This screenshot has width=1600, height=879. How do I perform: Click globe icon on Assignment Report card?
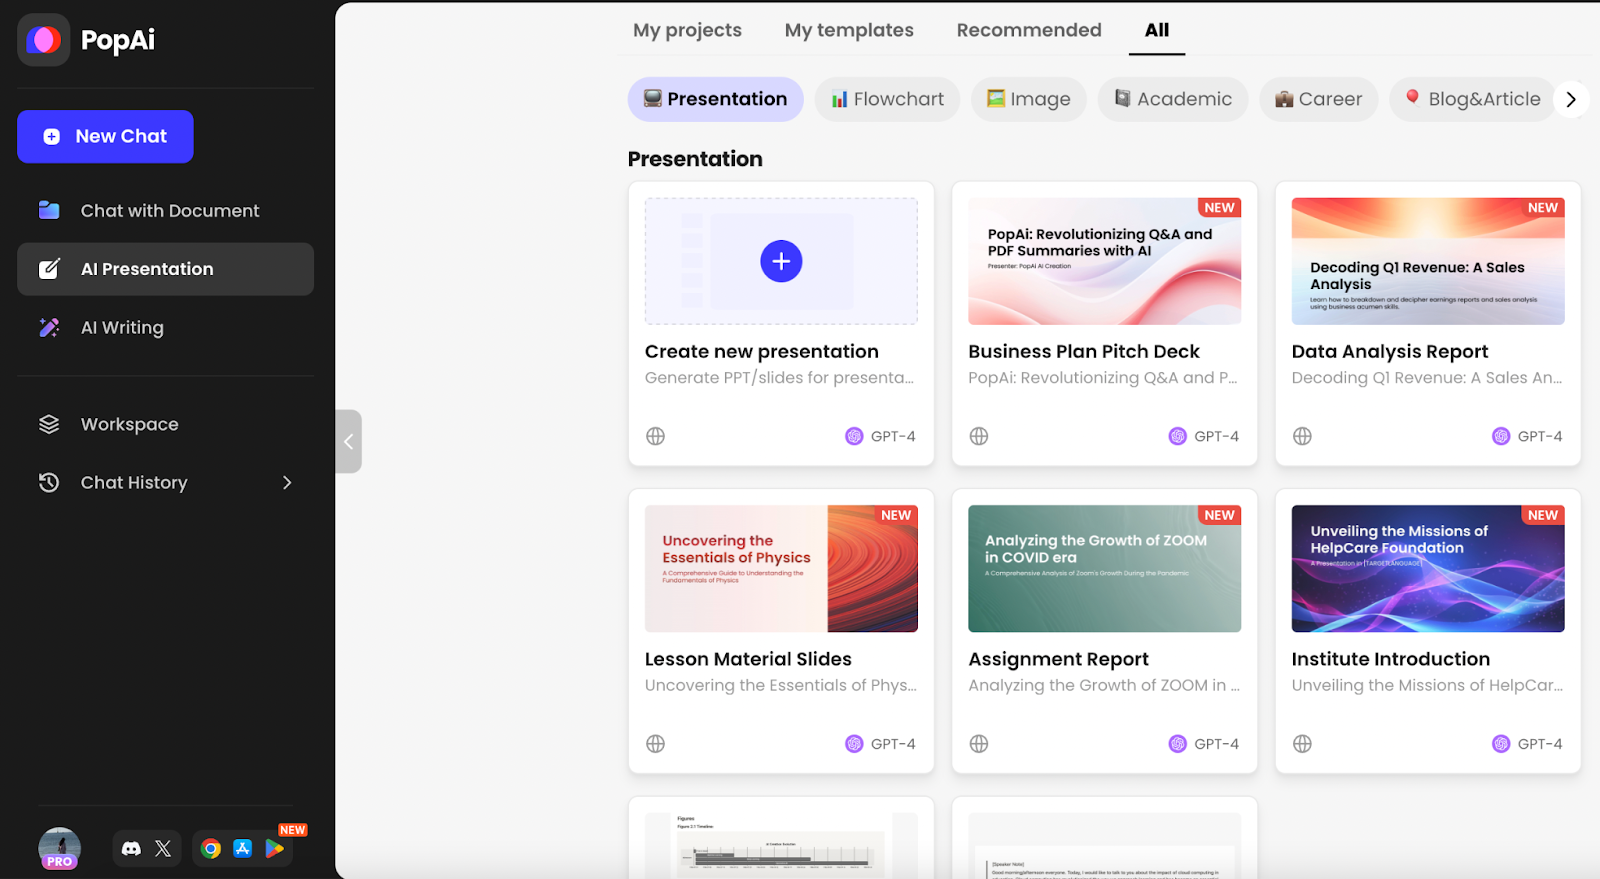(x=979, y=744)
